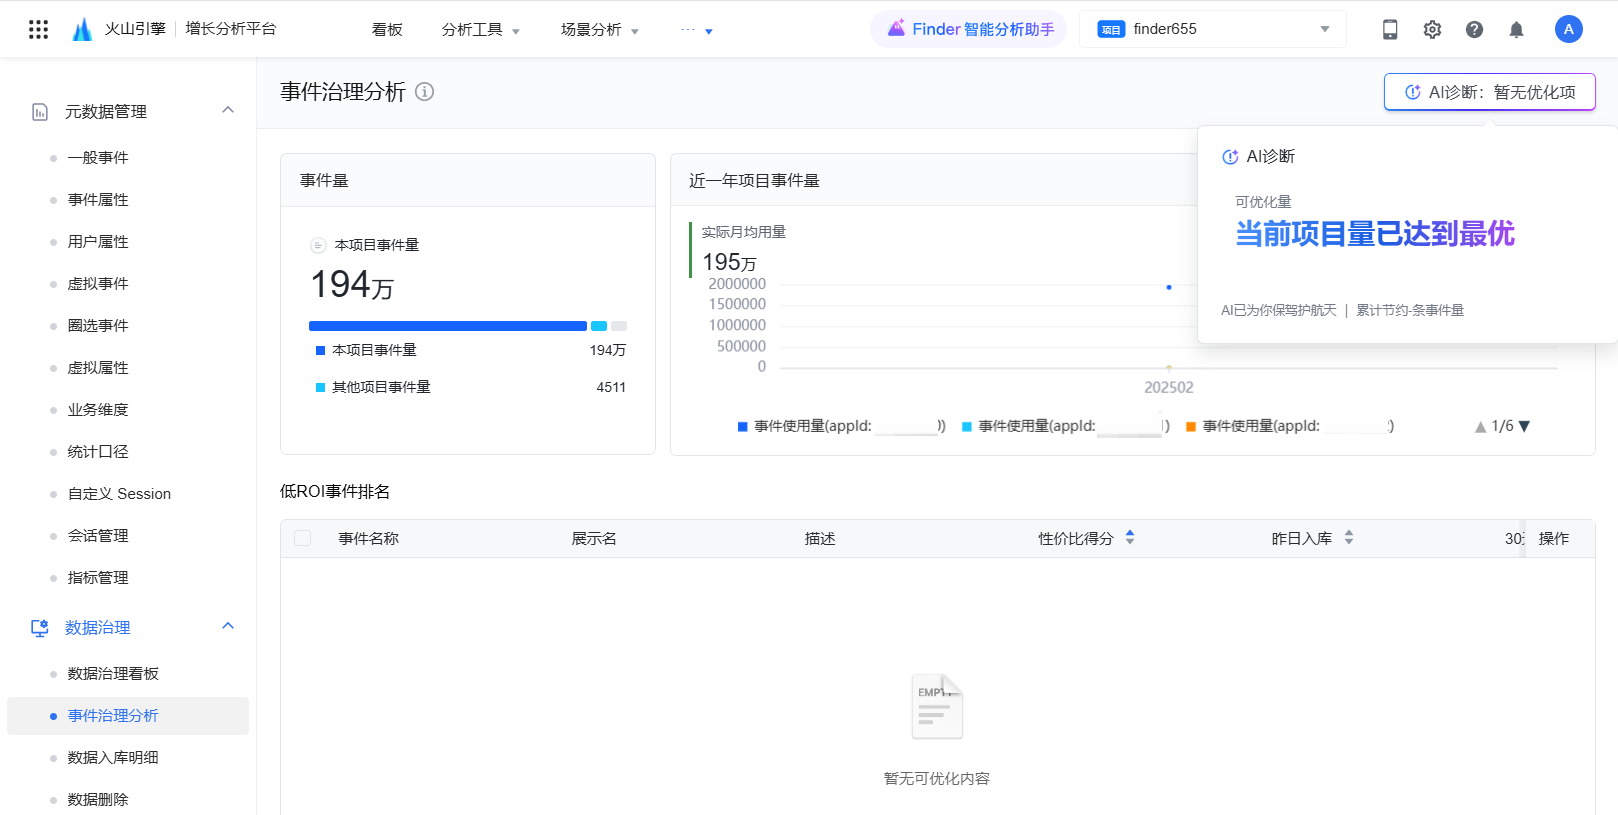1618x815 pixels.
Task: Click the 元数据管理 section icon
Action: (x=40, y=112)
